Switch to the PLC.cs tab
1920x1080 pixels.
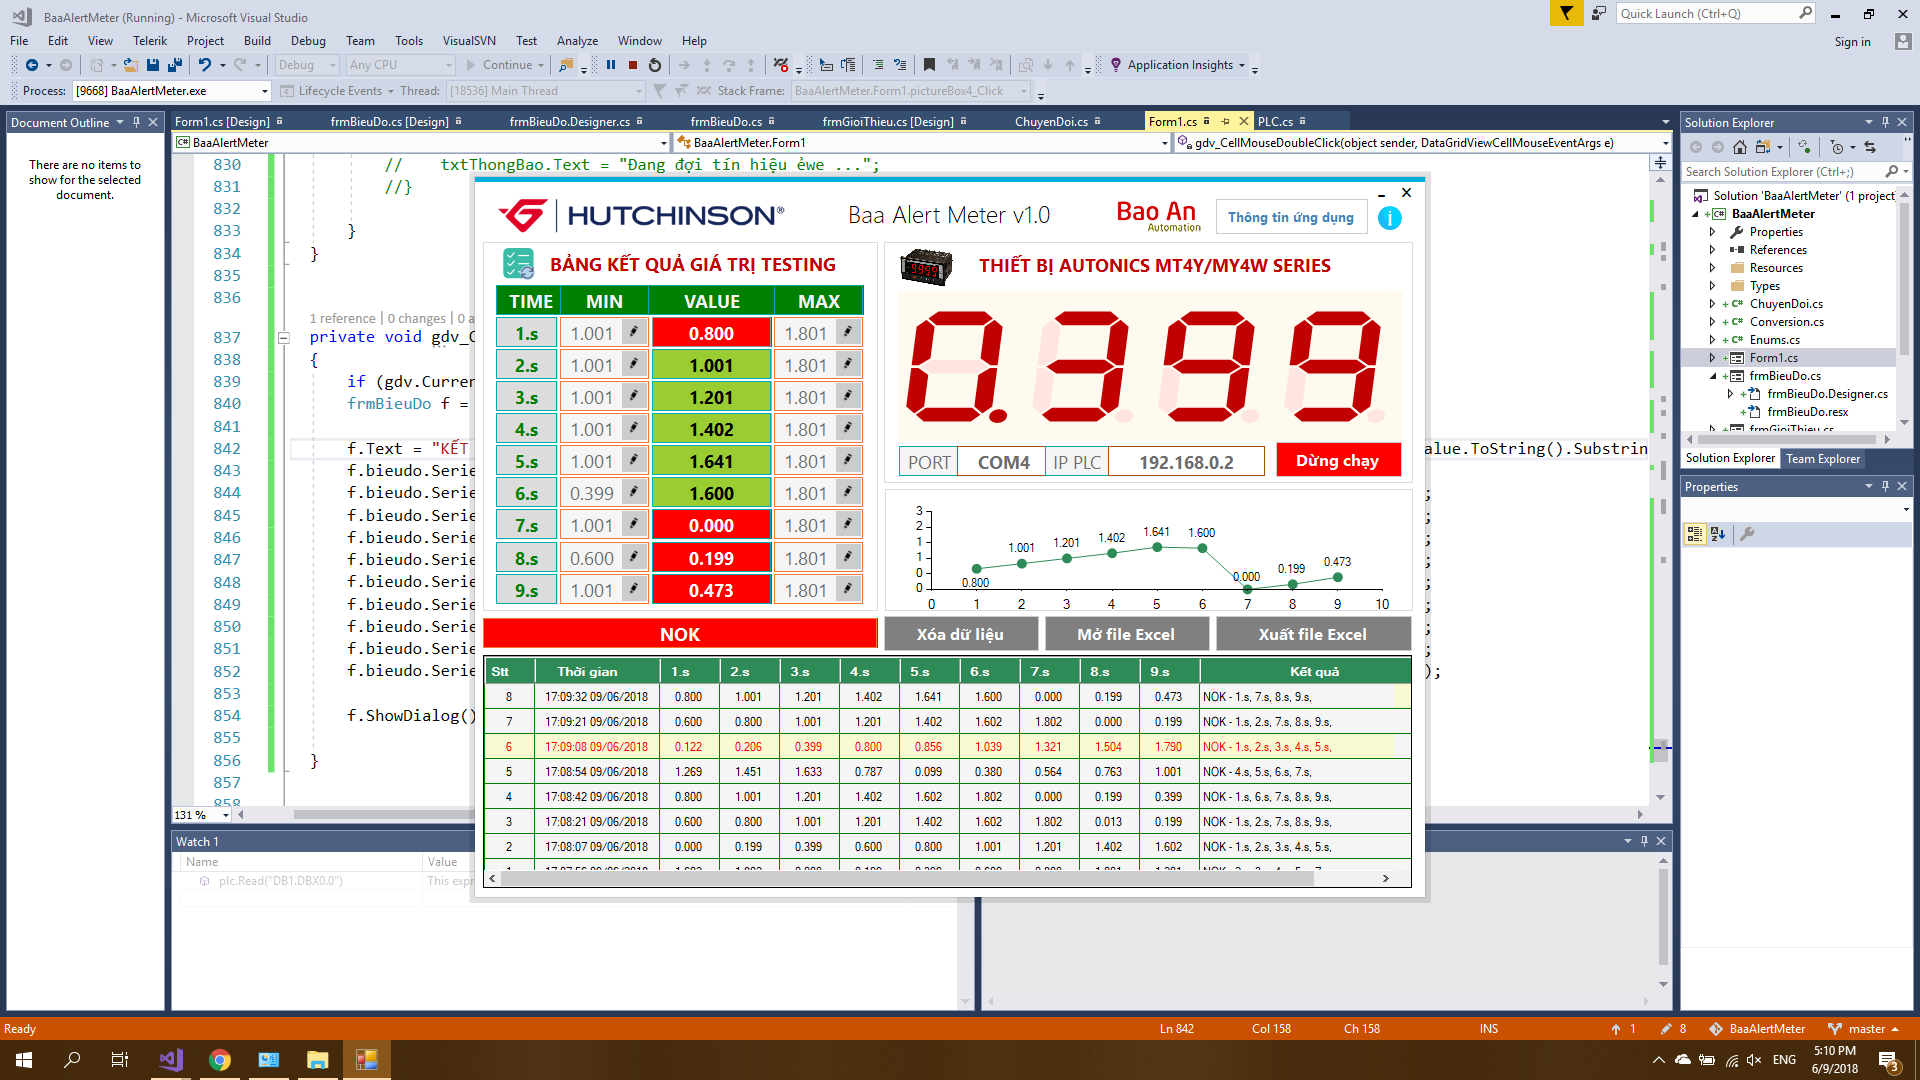1275,122
